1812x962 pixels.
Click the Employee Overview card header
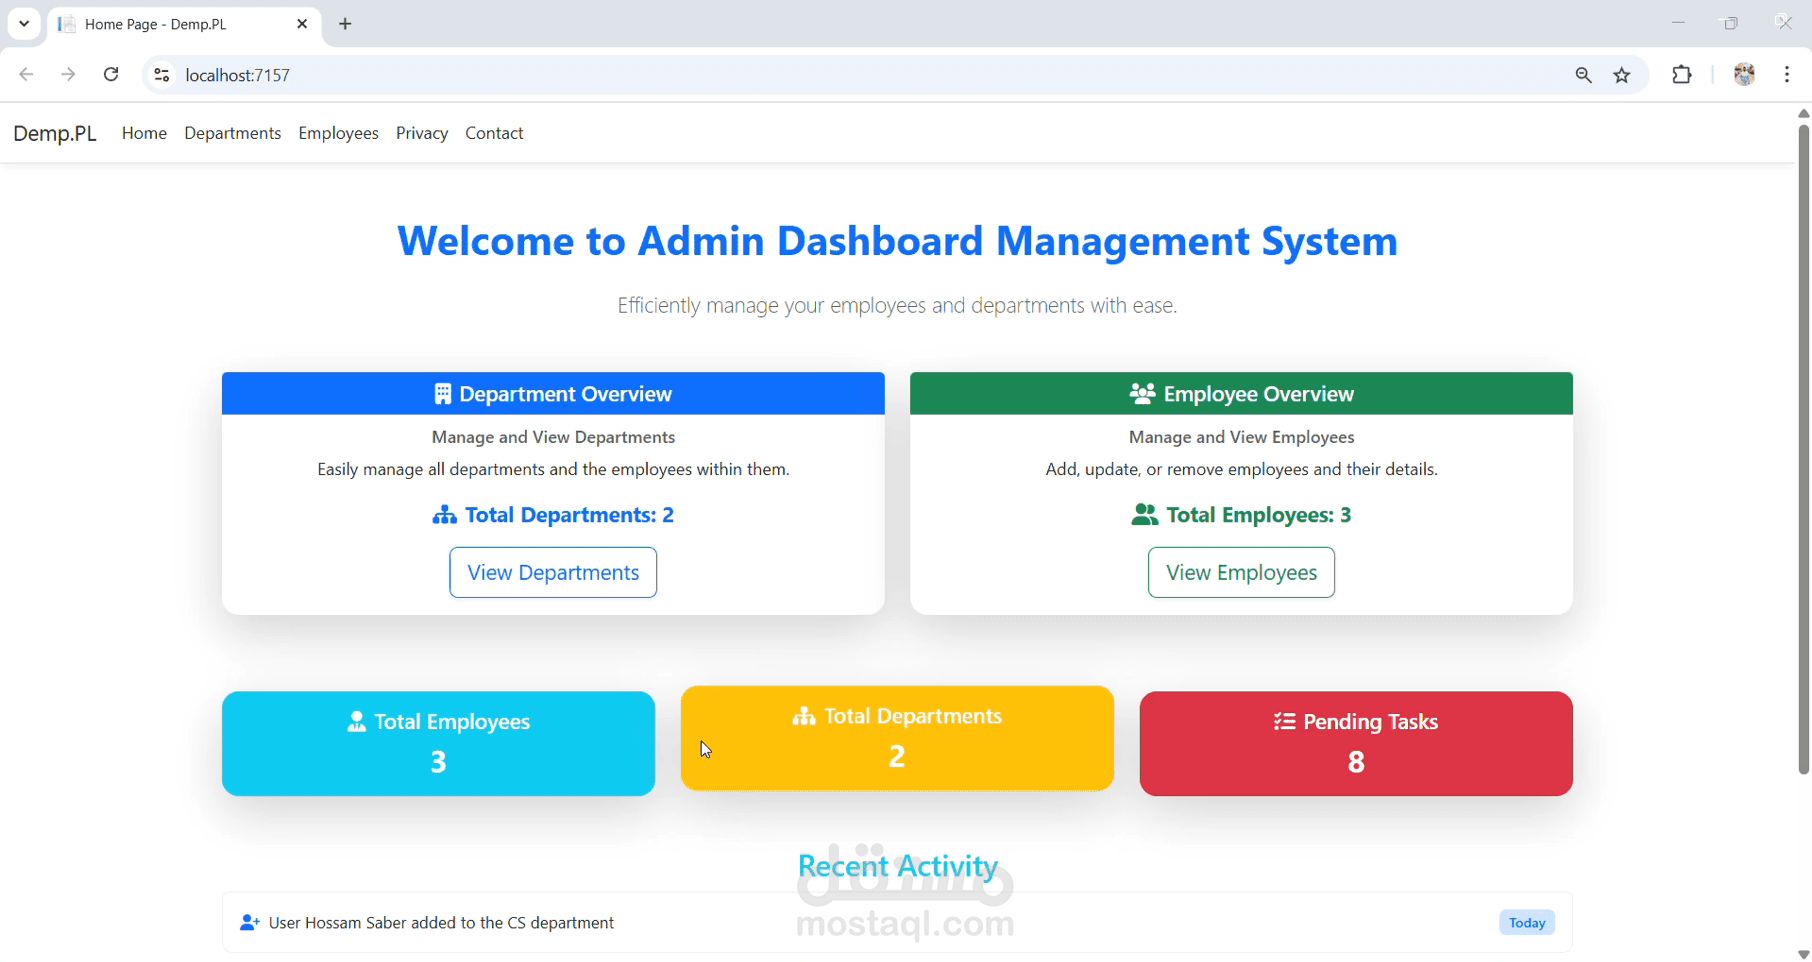tap(1241, 394)
